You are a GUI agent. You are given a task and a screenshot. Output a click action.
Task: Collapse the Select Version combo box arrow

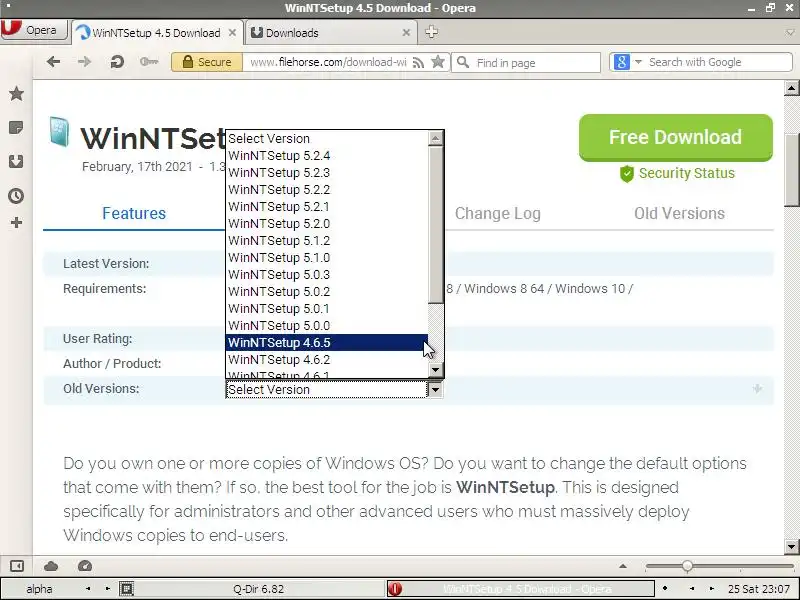coord(435,390)
